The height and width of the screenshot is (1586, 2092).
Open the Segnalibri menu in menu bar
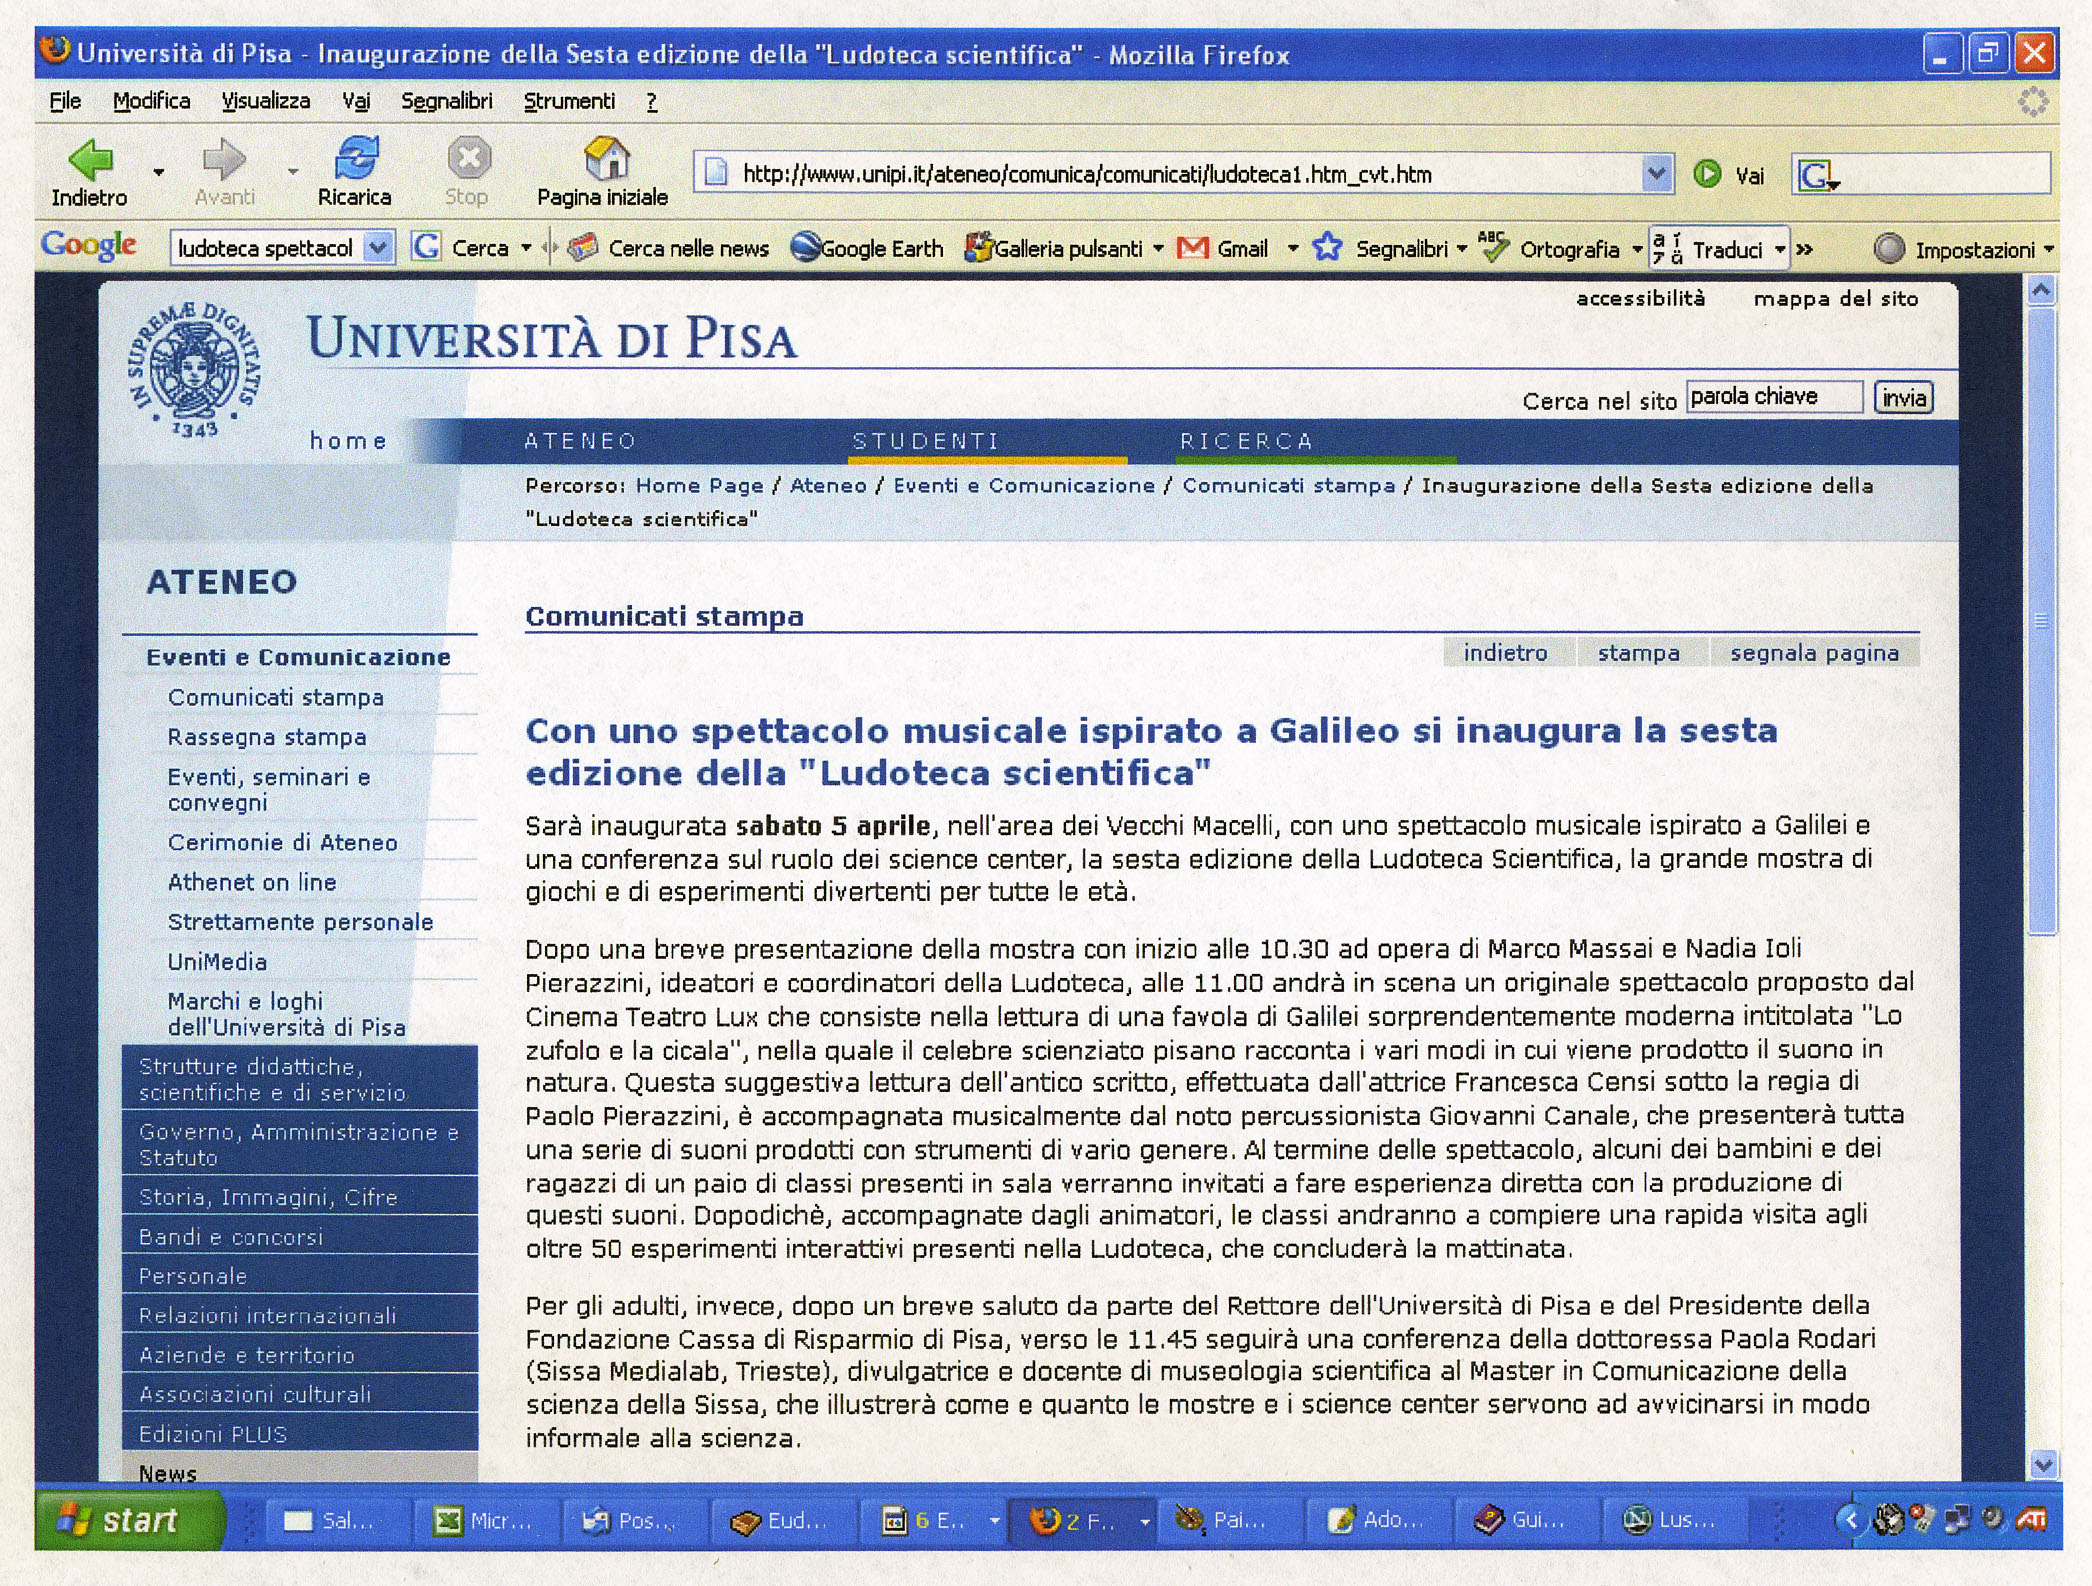pos(446,101)
